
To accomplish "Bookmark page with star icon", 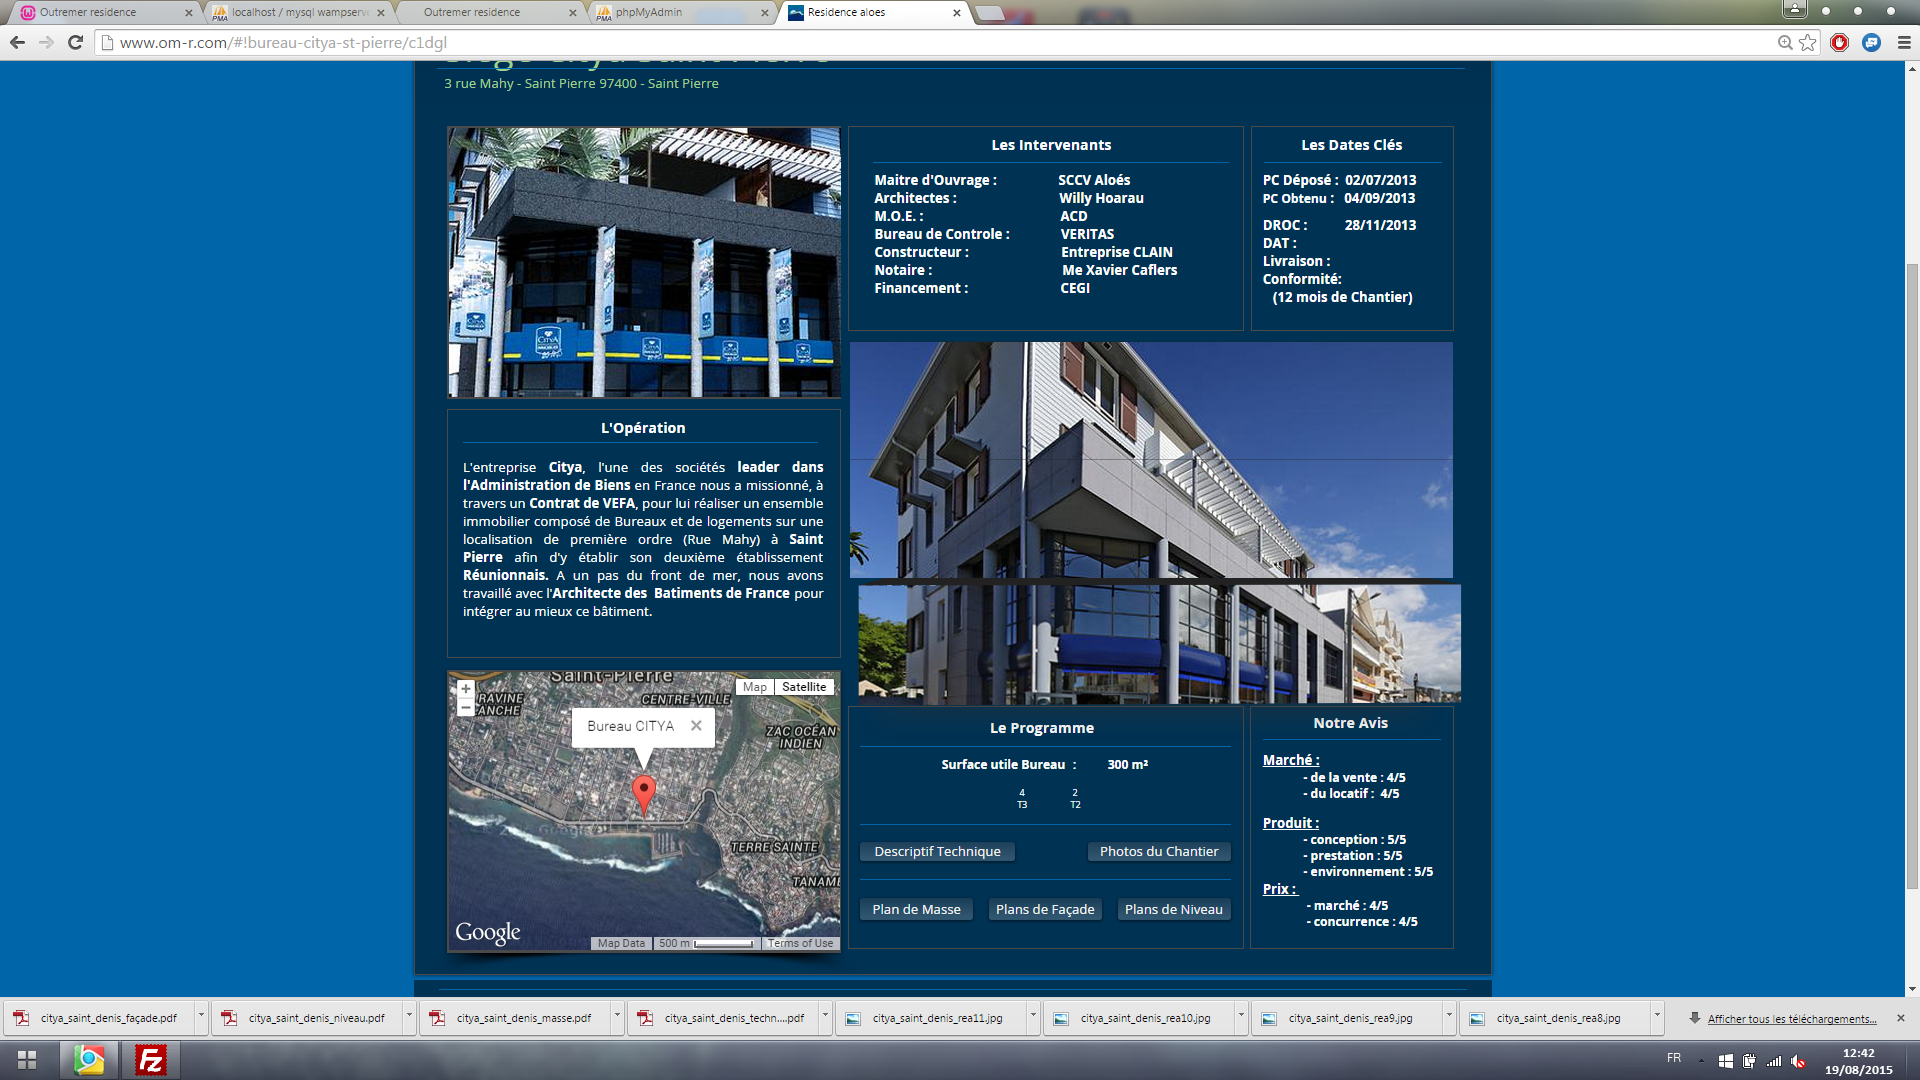I will [1807, 42].
